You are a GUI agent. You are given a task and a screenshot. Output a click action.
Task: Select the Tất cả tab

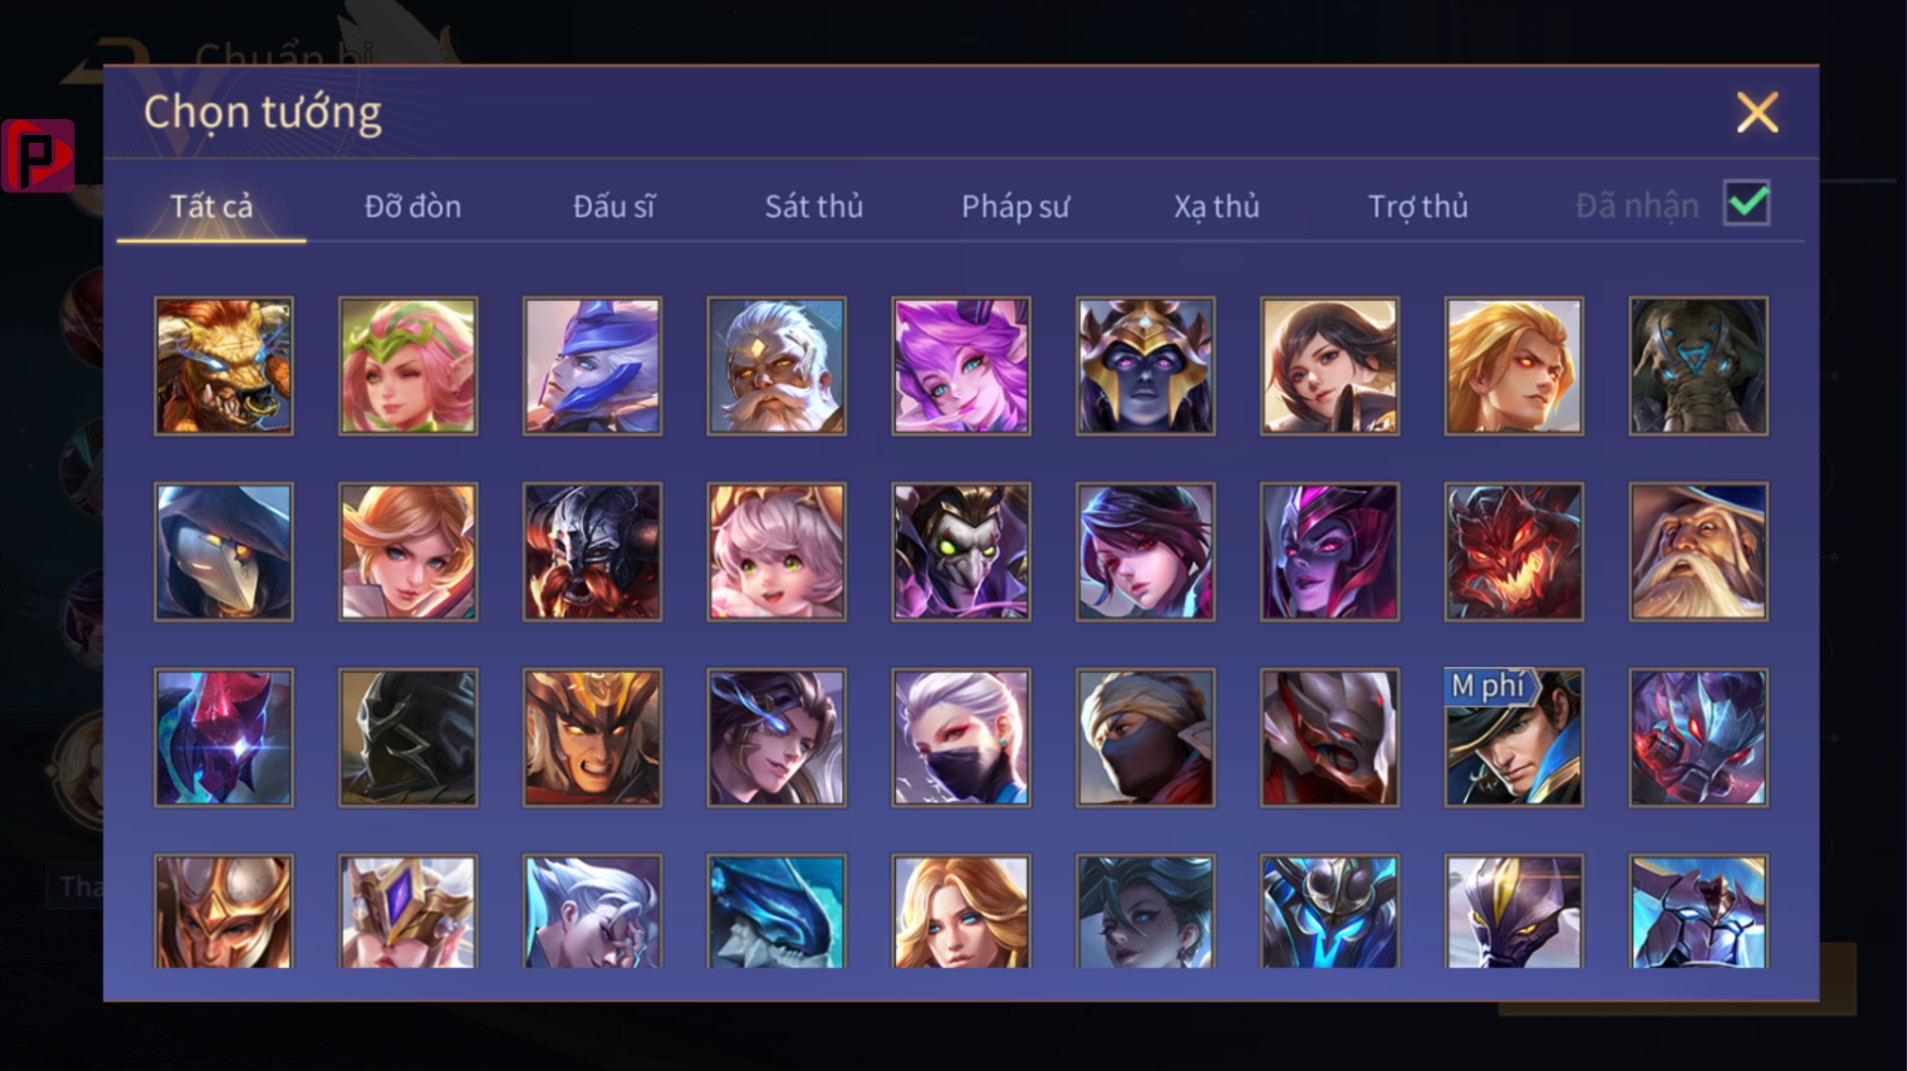[211, 206]
